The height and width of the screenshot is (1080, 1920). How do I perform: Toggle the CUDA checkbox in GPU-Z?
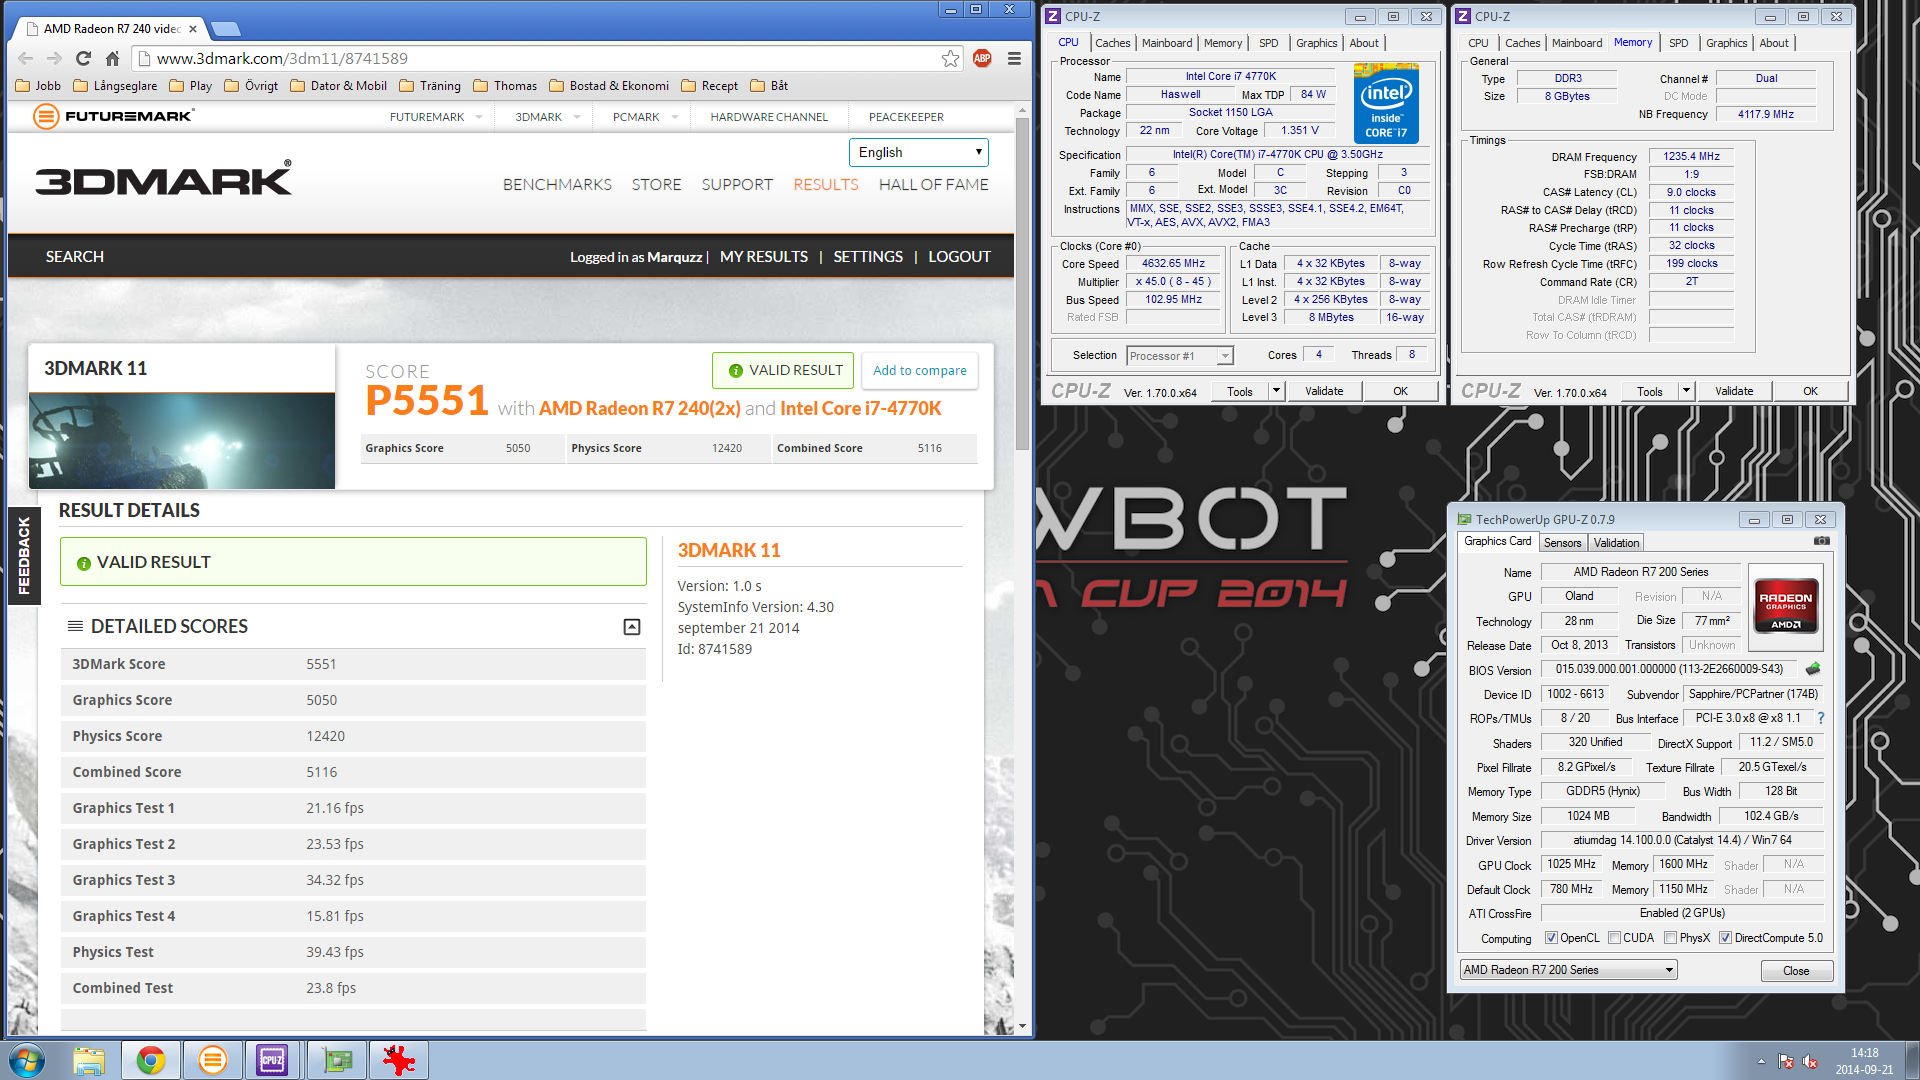(1614, 938)
